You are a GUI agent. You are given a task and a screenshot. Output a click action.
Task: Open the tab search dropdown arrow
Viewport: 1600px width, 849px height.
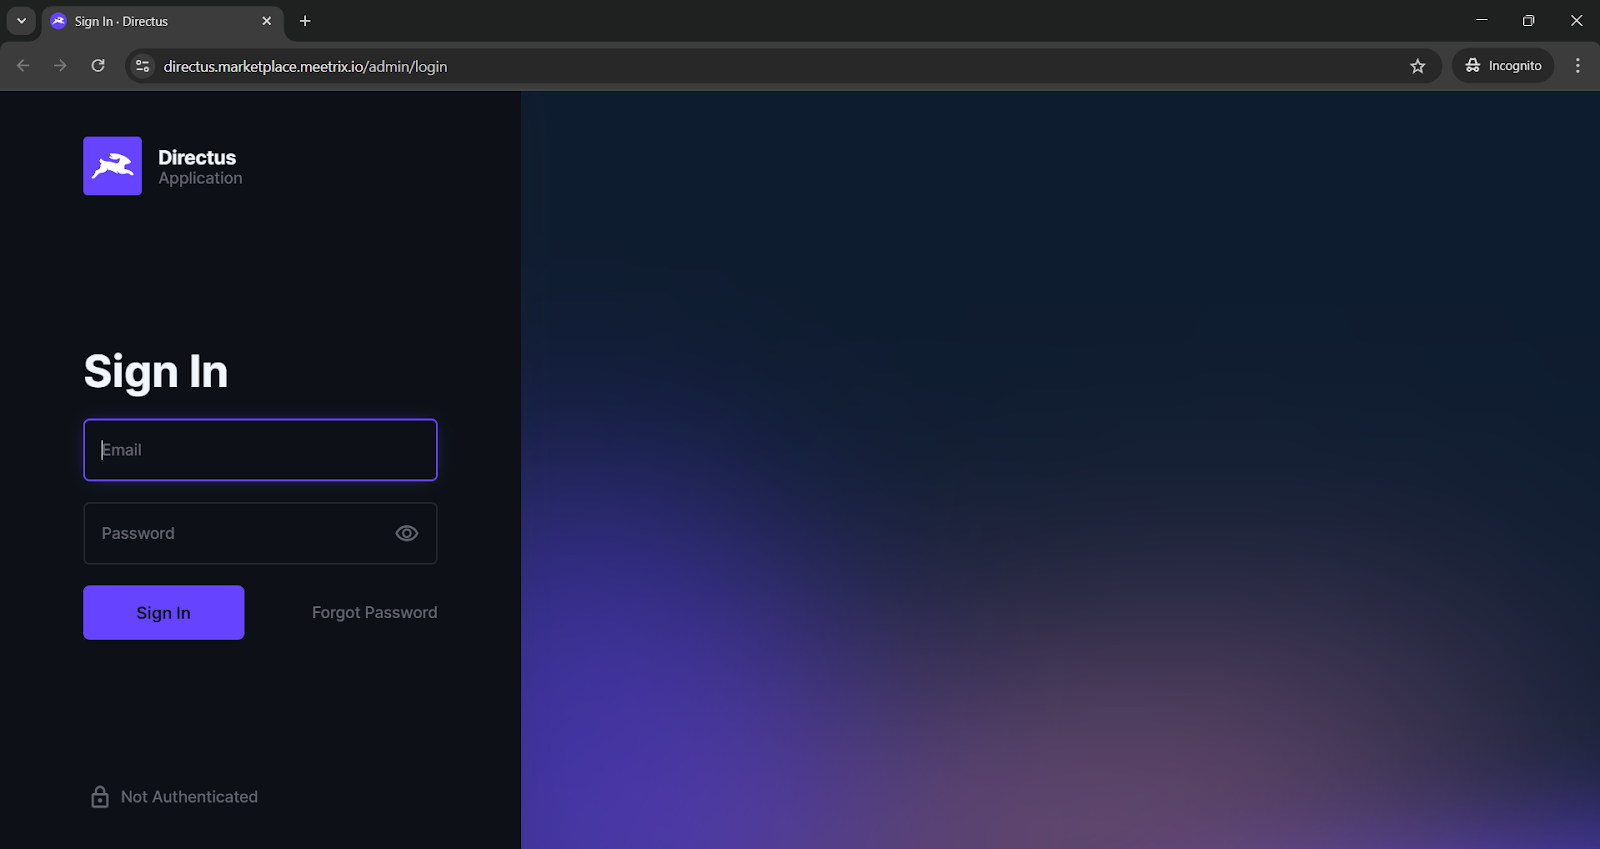click(x=21, y=21)
